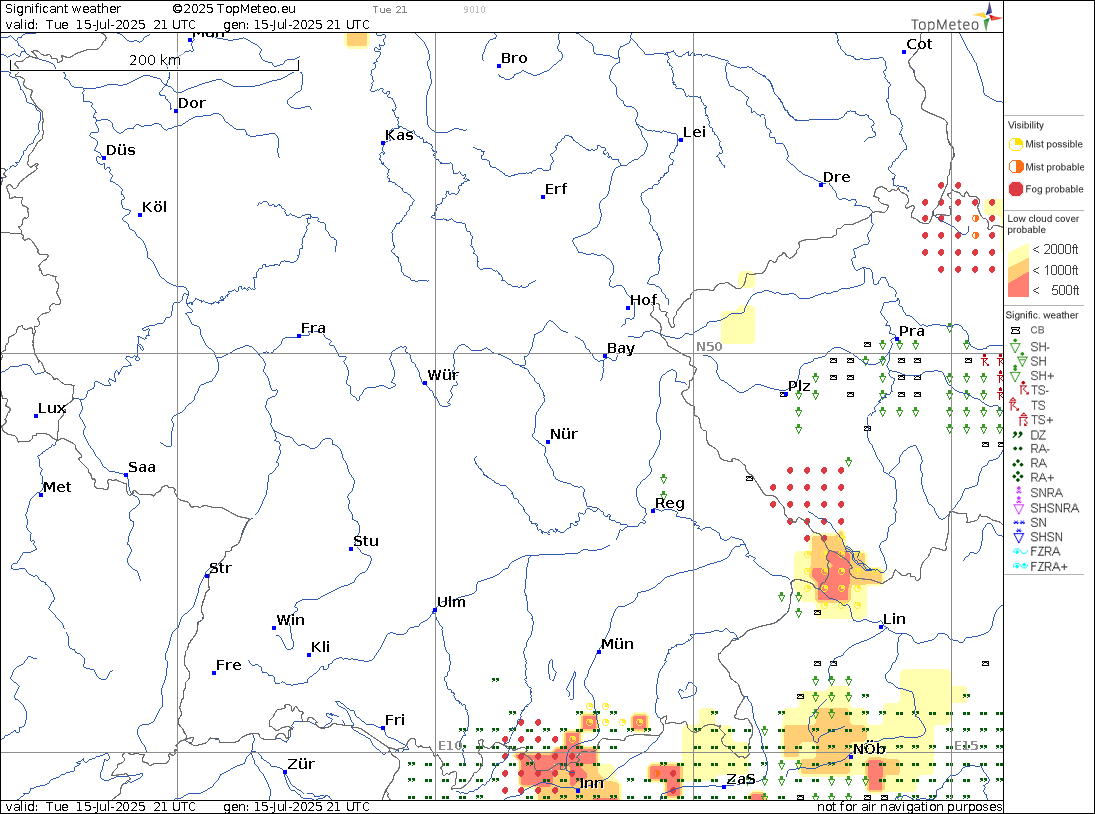Click the Reg city label
Viewport: 1095px width, 814px height.
pyautogui.click(x=670, y=503)
